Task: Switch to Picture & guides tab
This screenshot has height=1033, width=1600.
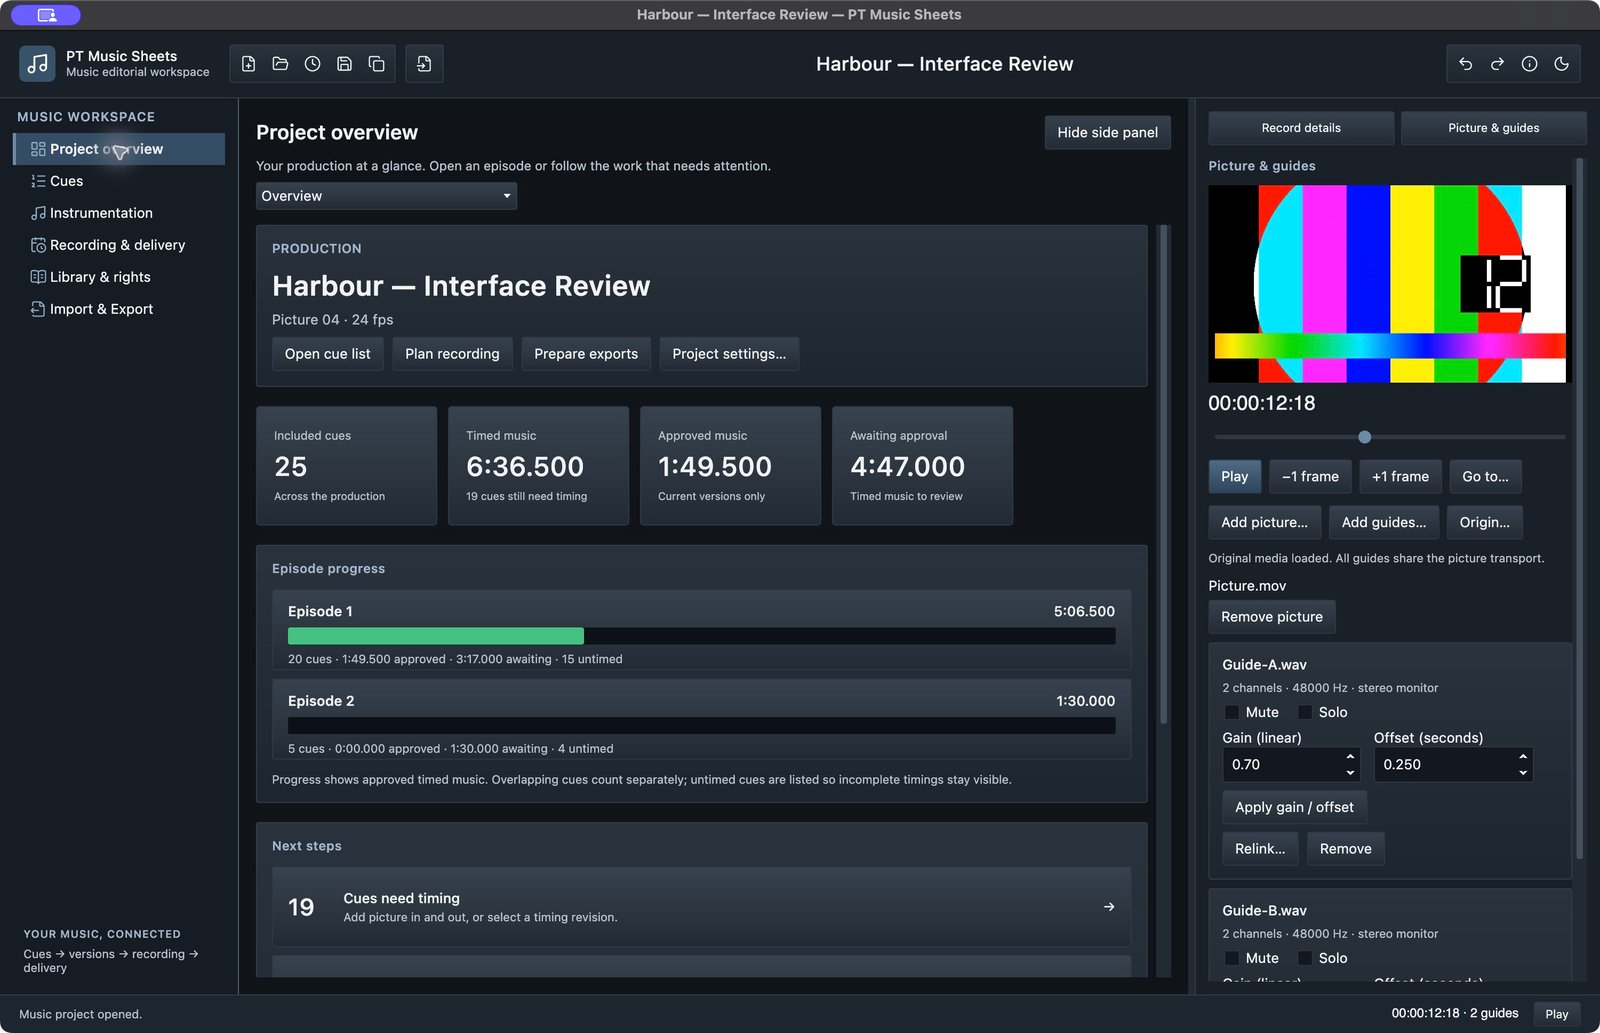Action: [x=1493, y=128]
